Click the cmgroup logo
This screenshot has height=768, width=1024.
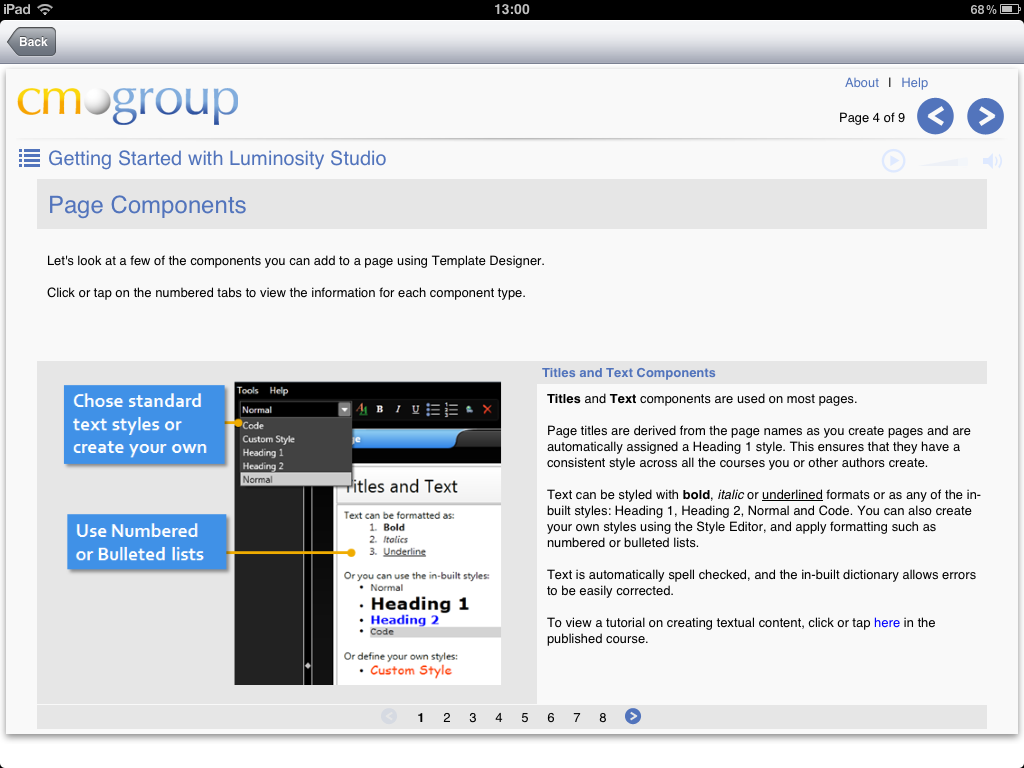point(128,103)
